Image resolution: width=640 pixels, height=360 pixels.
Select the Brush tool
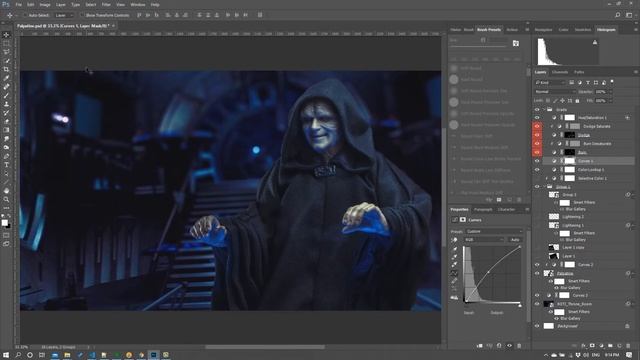pos(6,96)
